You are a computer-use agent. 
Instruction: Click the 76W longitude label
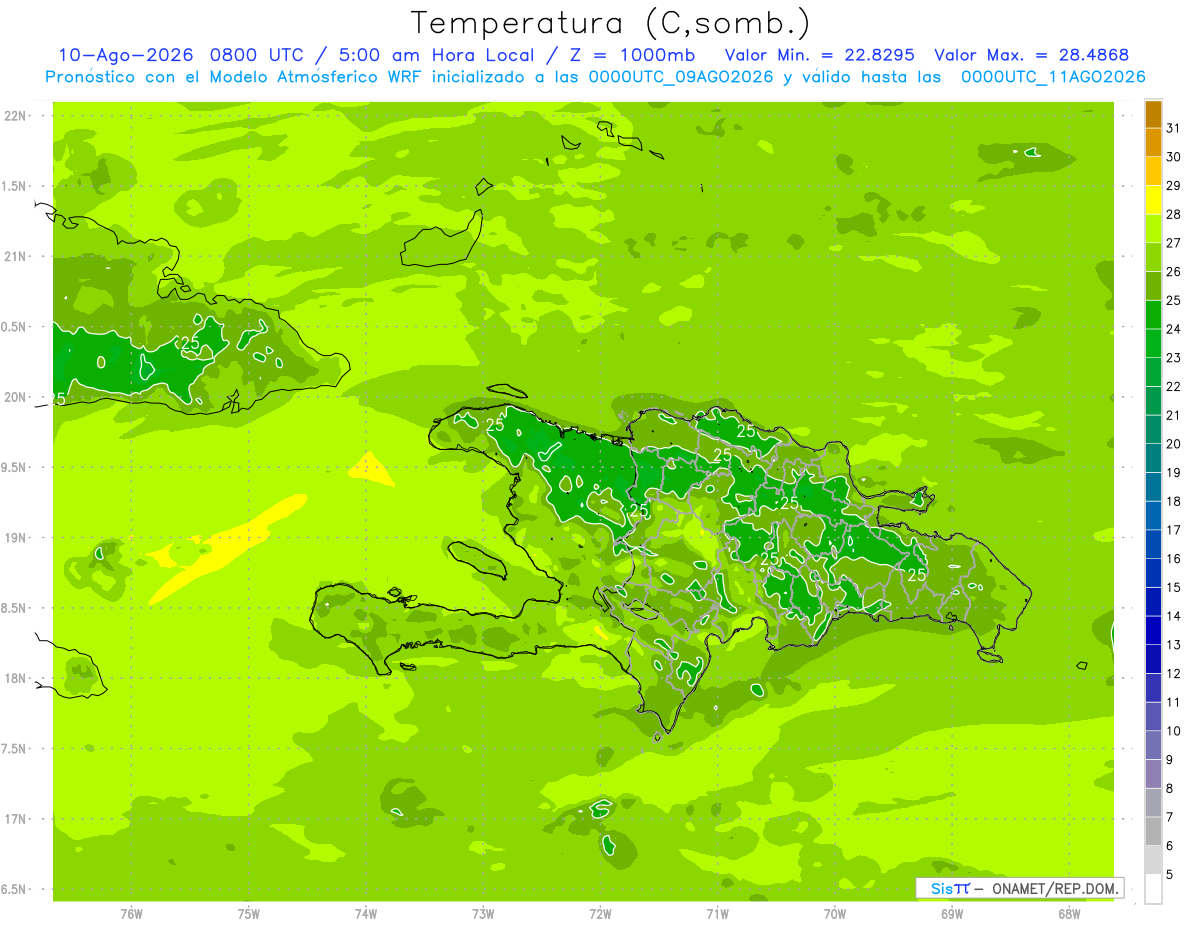click(131, 914)
